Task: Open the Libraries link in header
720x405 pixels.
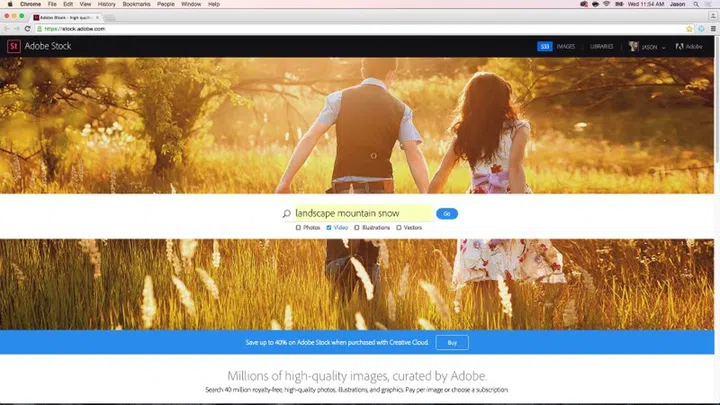Action: pyautogui.click(x=602, y=46)
